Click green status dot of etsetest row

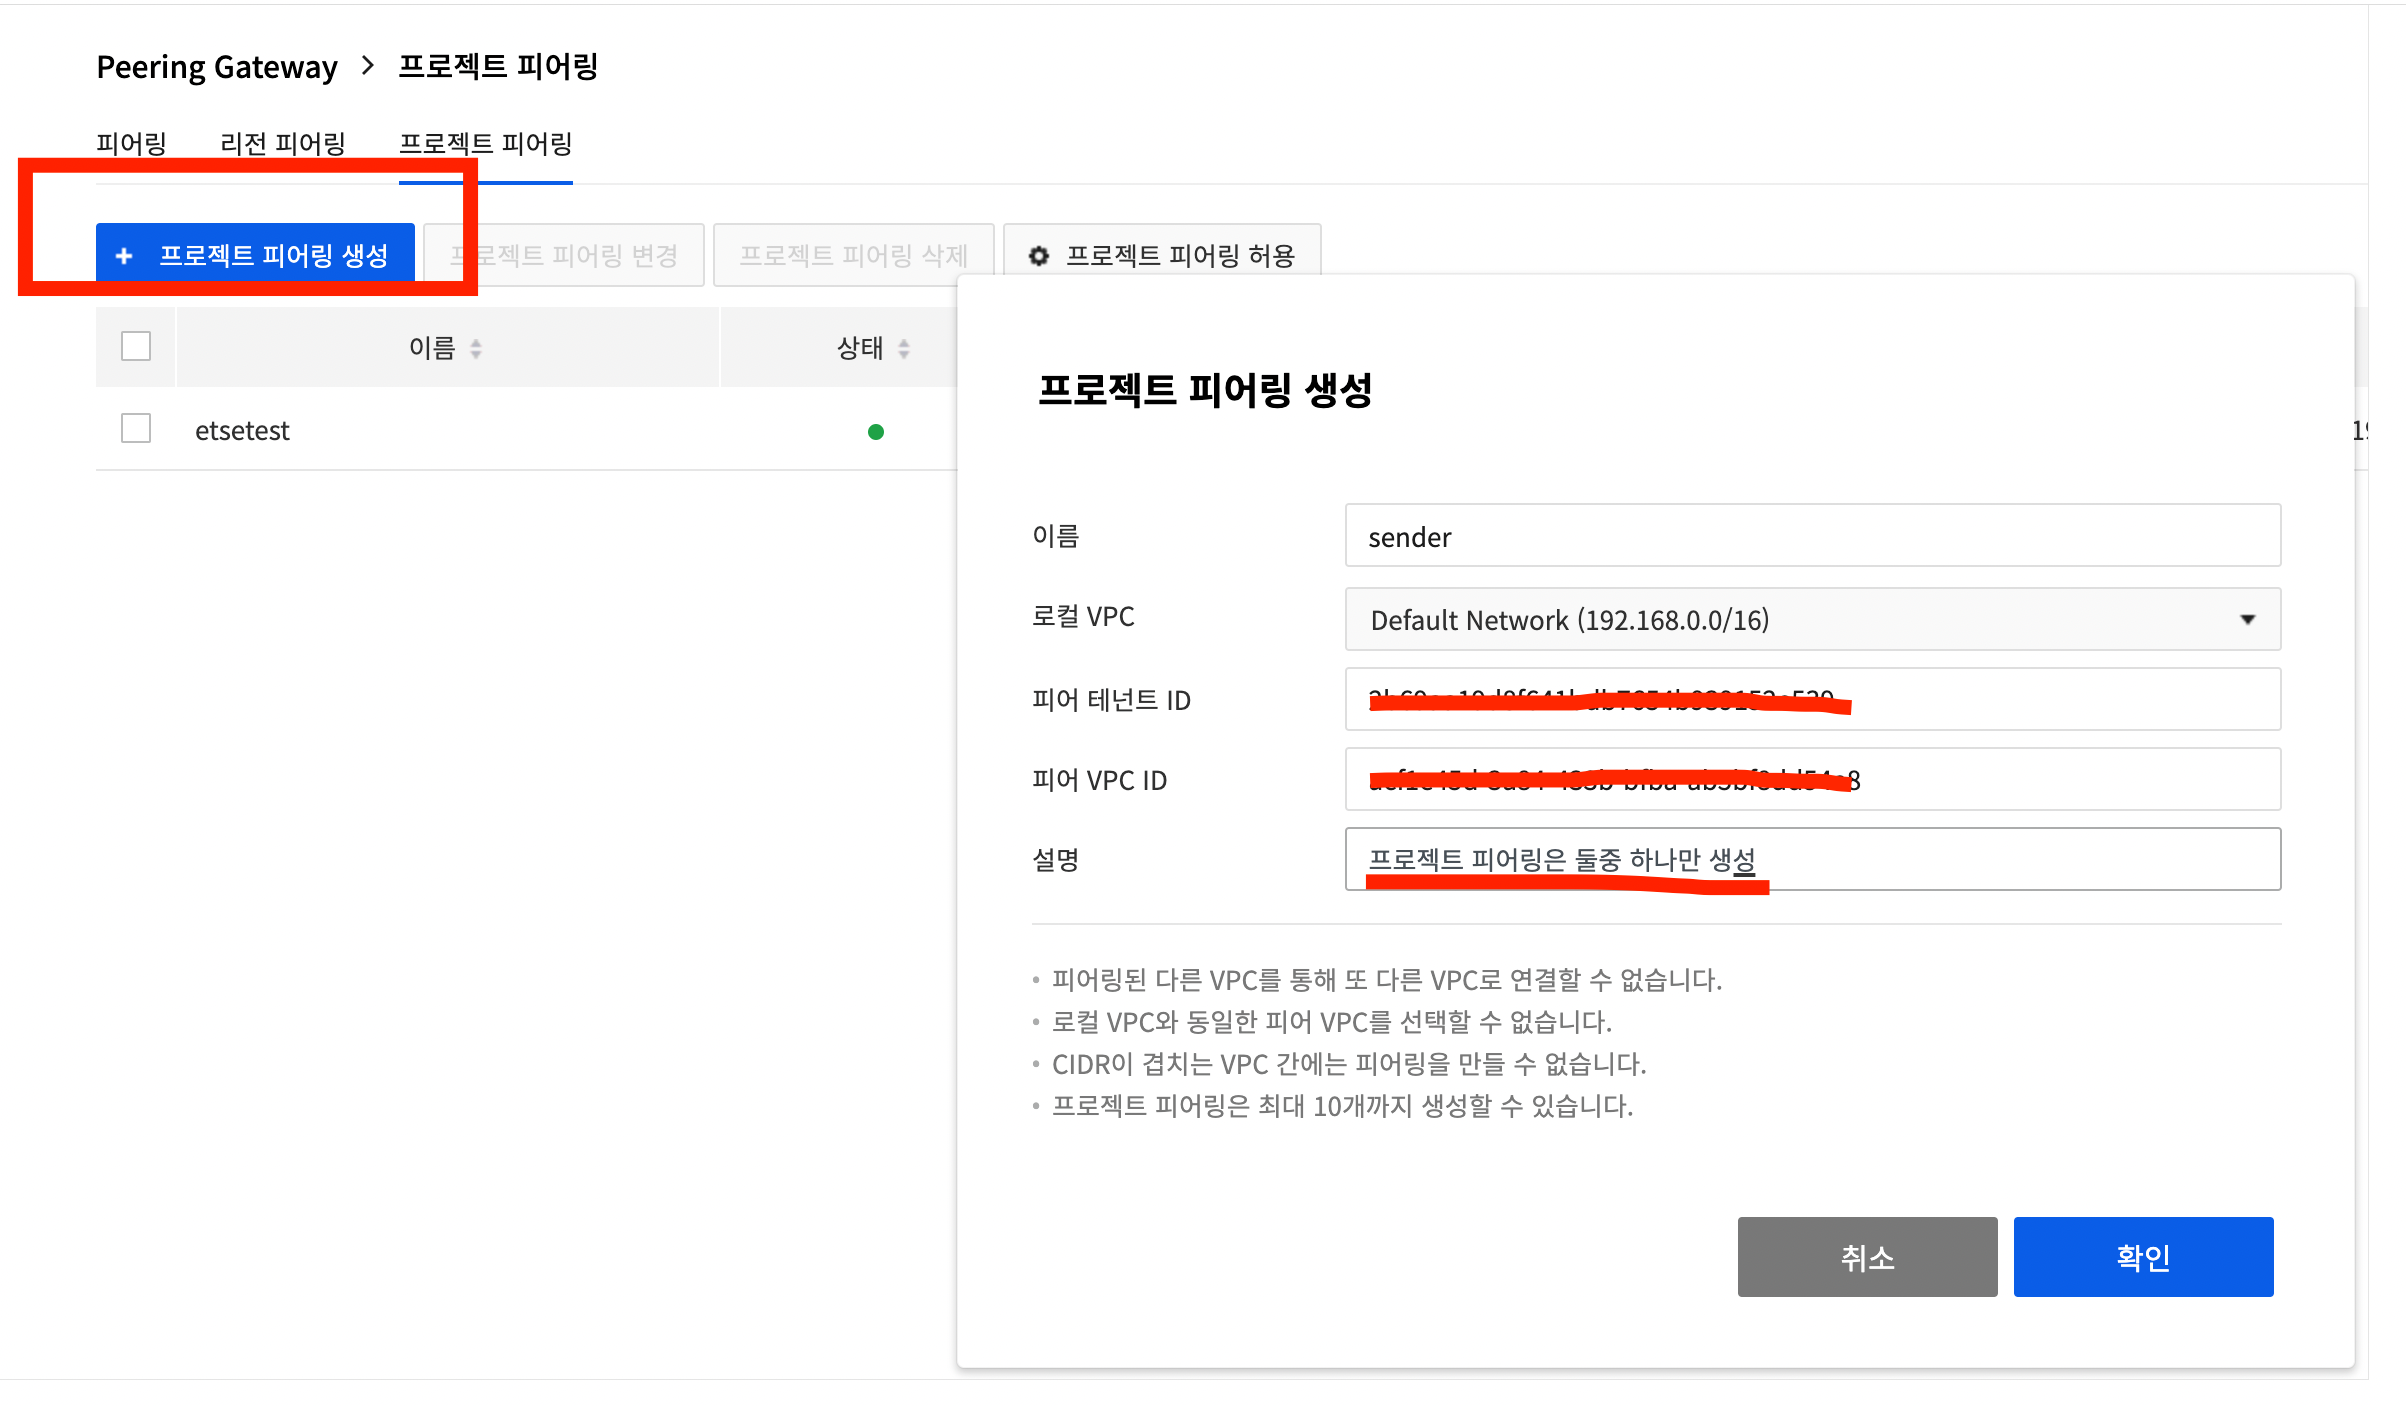click(x=876, y=432)
